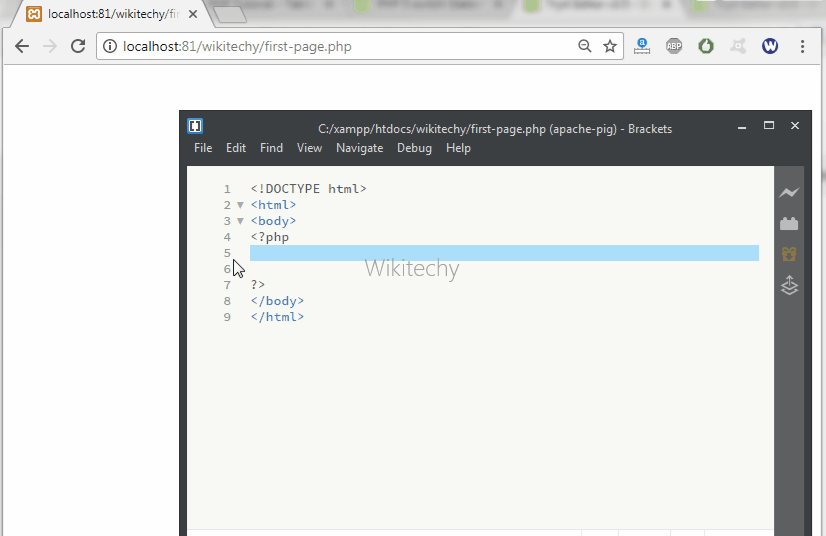The image size is (826, 536).
Task: Collapse the html tag fold arrow
Action: point(240,205)
